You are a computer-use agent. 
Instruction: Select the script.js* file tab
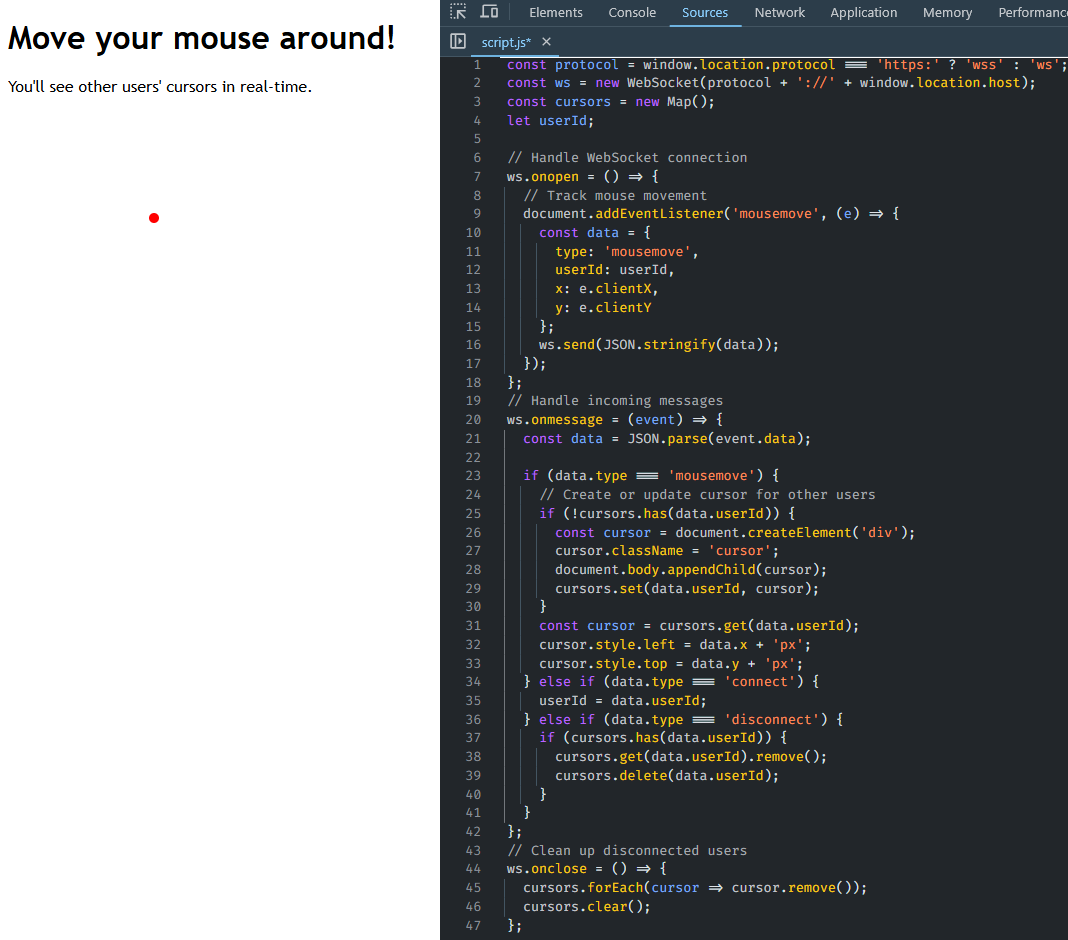point(506,42)
